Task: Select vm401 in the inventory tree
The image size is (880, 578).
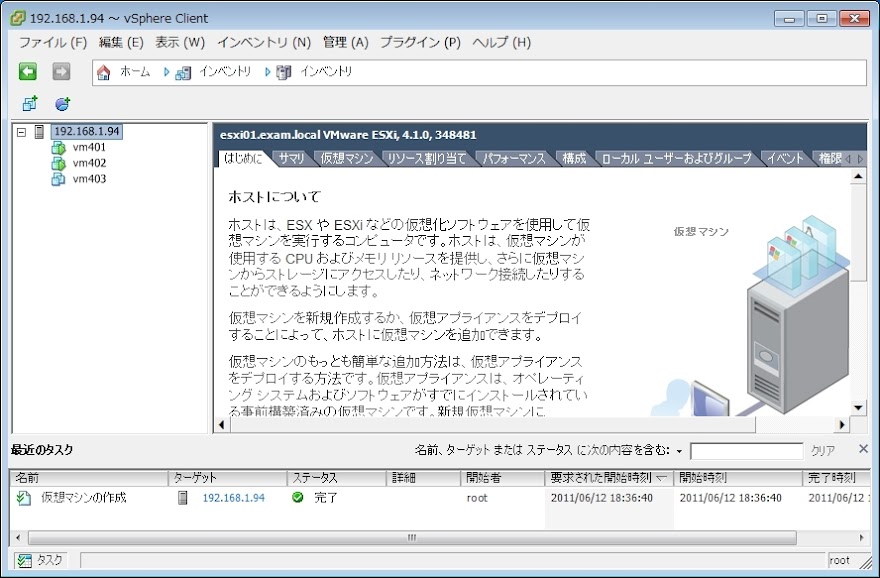Action: [89, 148]
